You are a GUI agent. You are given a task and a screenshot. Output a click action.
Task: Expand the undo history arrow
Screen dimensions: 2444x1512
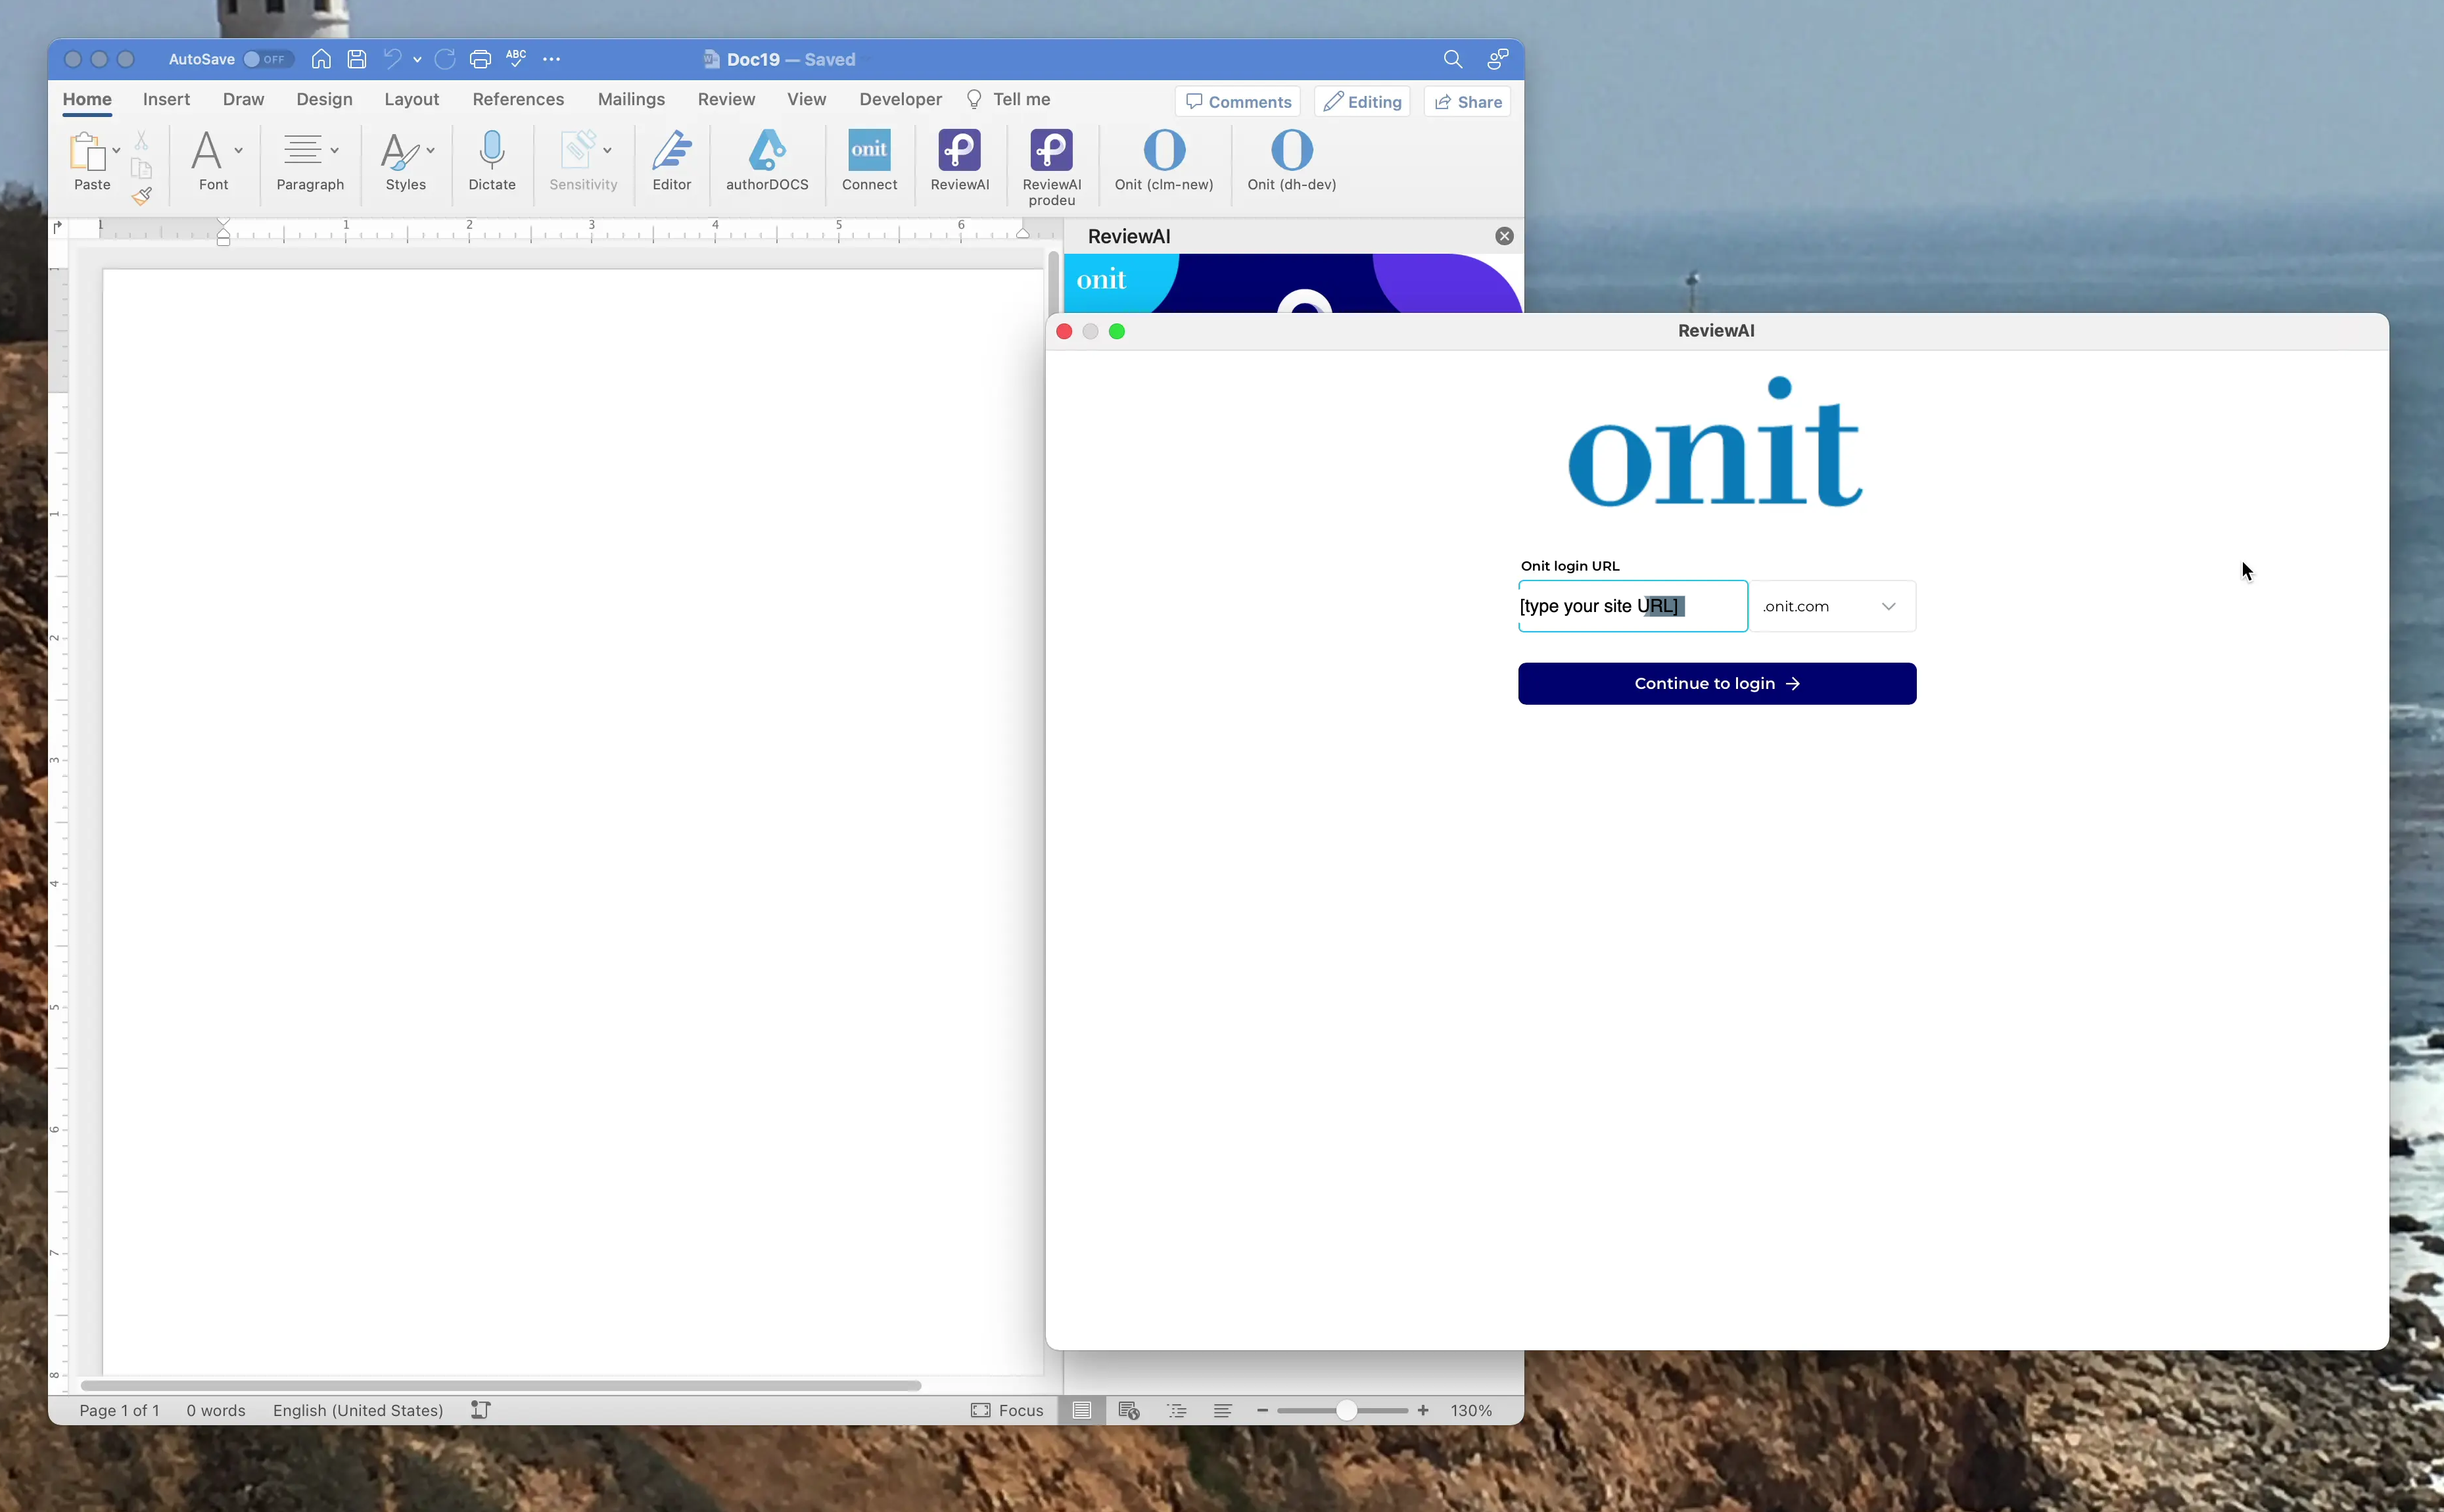click(417, 59)
